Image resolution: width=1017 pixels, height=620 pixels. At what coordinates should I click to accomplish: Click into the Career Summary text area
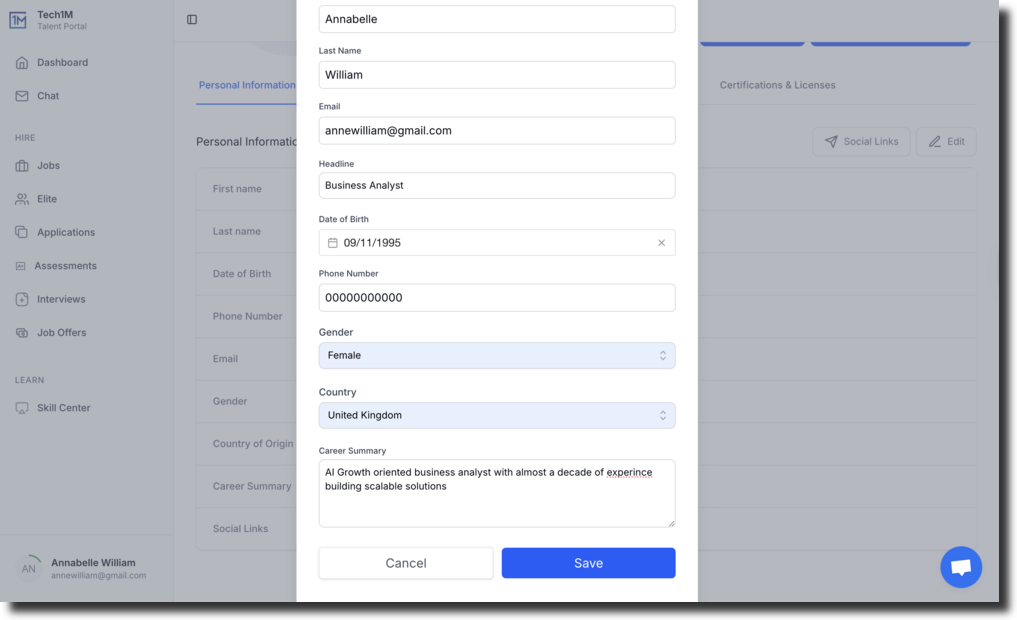(497, 494)
